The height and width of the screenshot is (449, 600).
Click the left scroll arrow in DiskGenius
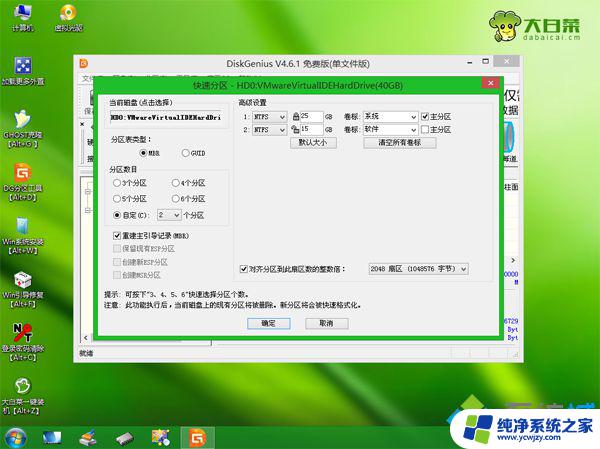(x=86, y=338)
